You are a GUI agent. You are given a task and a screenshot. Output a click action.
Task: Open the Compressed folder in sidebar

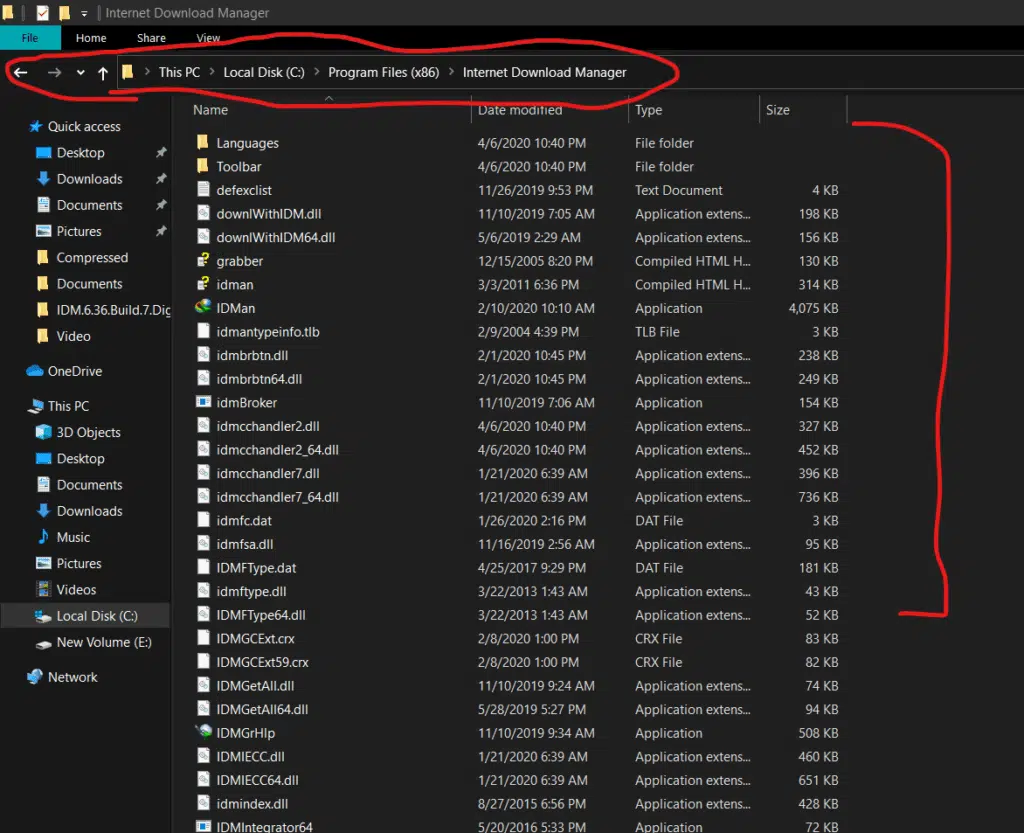[x=91, y=257]
